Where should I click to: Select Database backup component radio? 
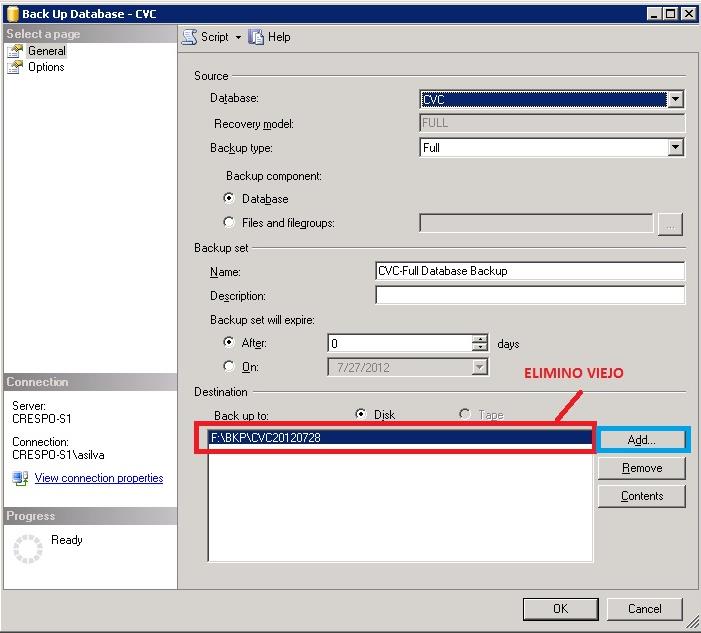pyautogui.click(x=229, y=198)
